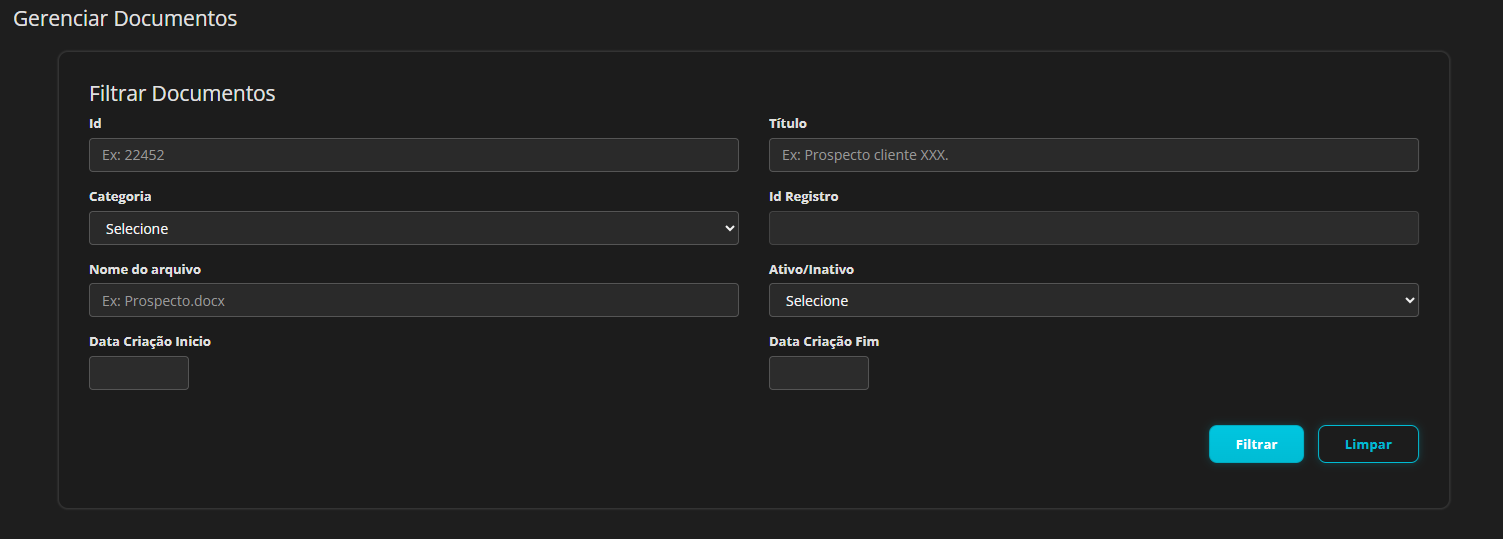
Task: Click the "Filtrar Documentos" panel heading
Action: pyautogui.click(x=182, y=94)
